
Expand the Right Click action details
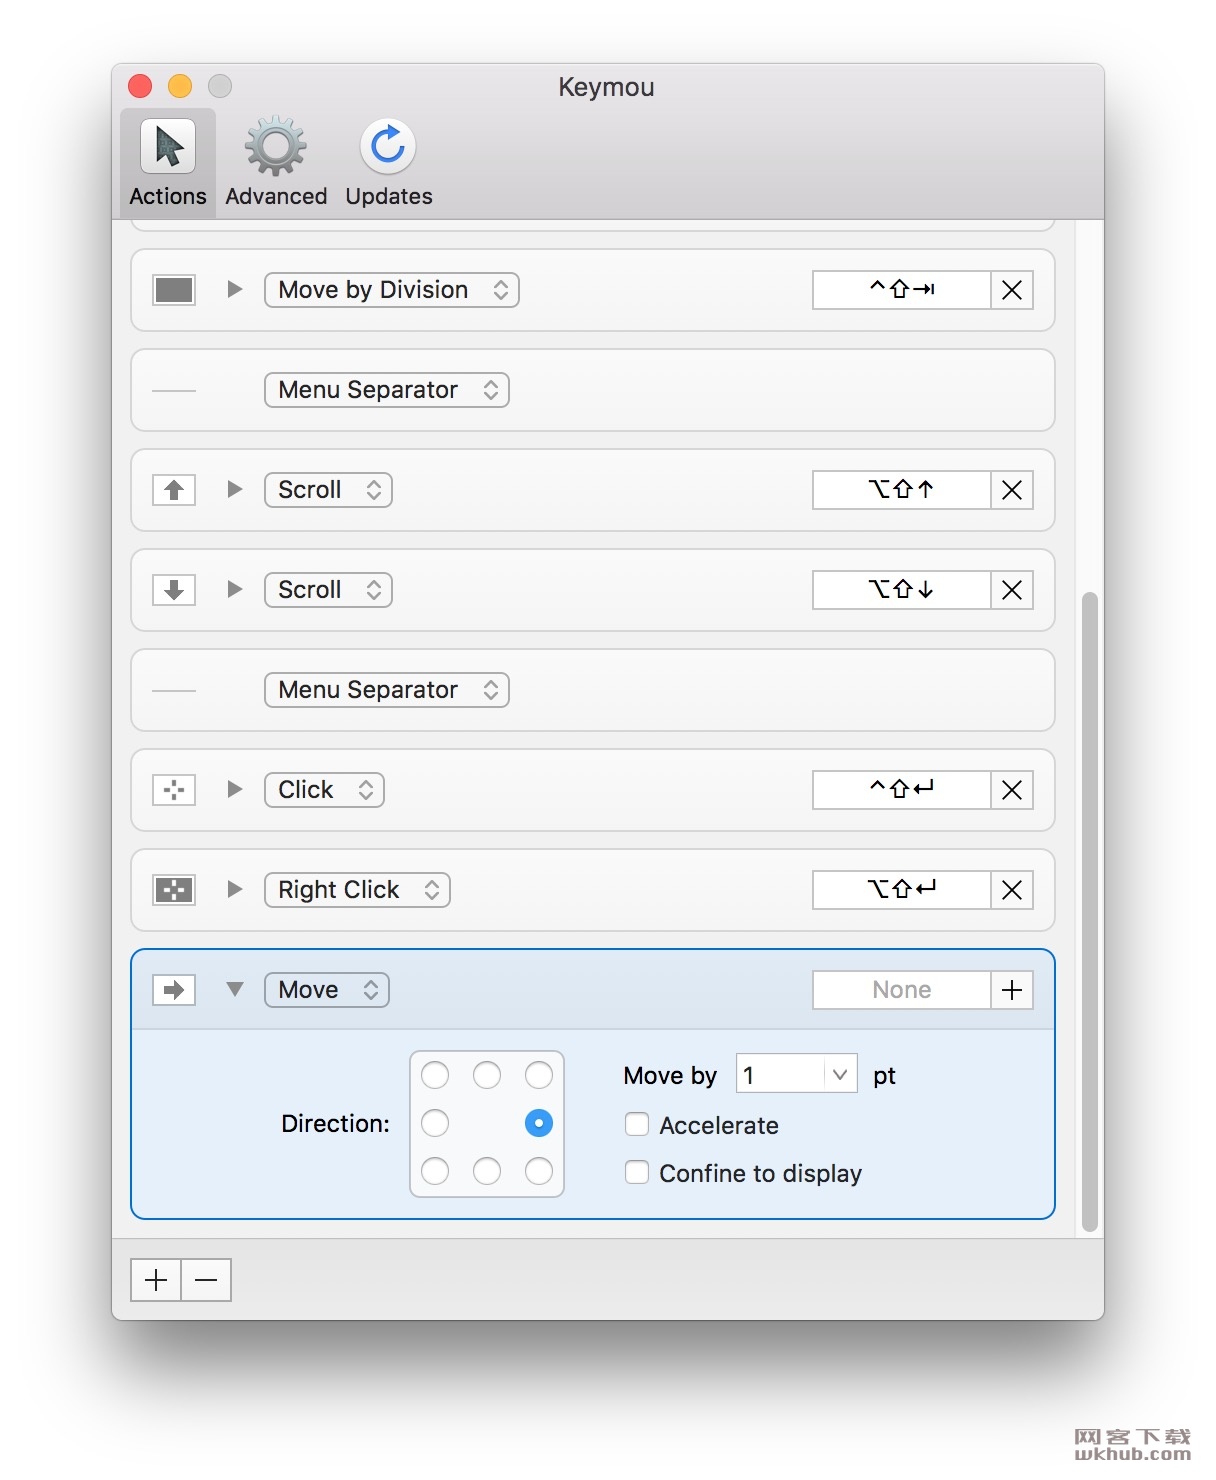[x=235, y=889]
